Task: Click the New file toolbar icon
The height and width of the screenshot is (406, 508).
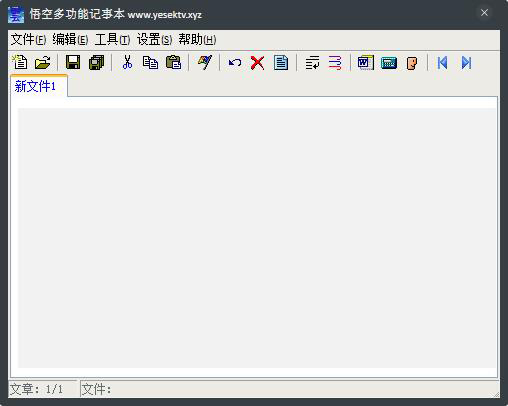Action: coord(20,62)
